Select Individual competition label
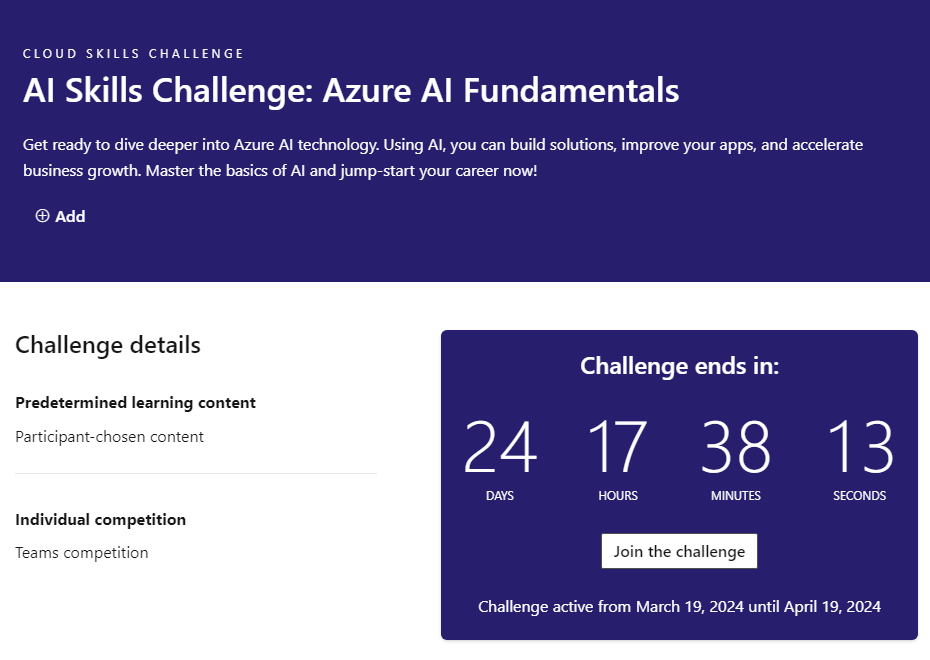The image size is (930, 660). tap(100, 520)
